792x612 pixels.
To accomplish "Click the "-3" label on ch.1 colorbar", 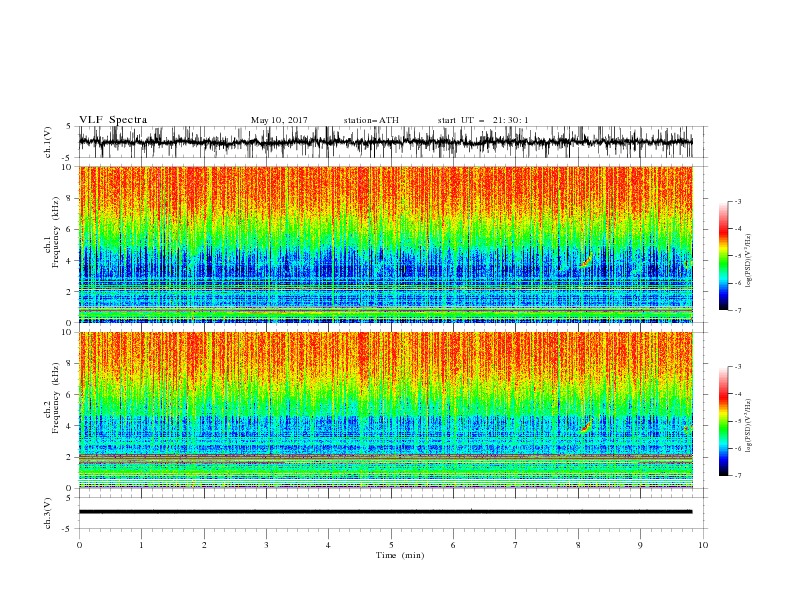I will (x=738, y=201).
